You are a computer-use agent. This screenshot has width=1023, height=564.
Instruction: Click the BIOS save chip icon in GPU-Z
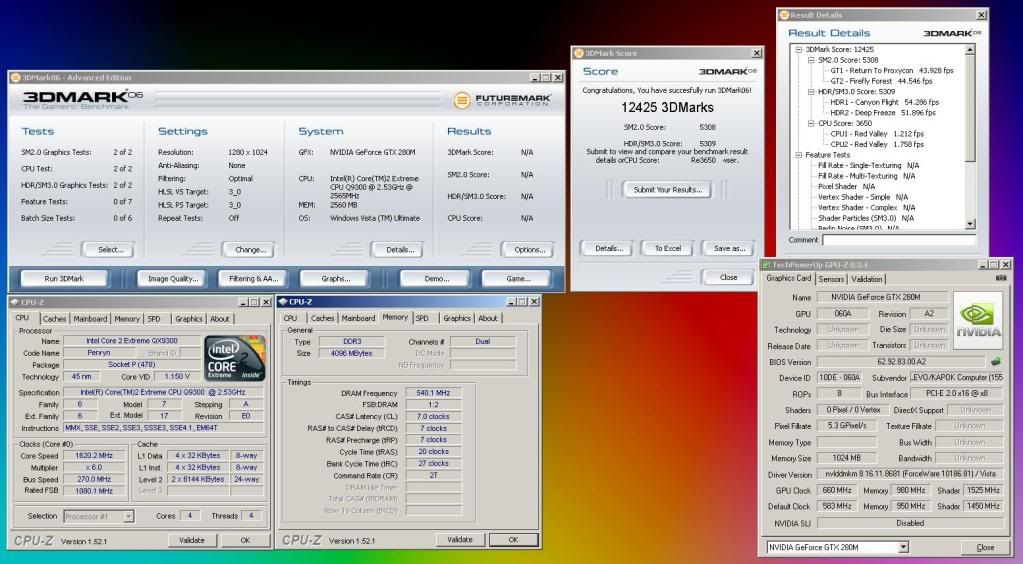[996, 361]
